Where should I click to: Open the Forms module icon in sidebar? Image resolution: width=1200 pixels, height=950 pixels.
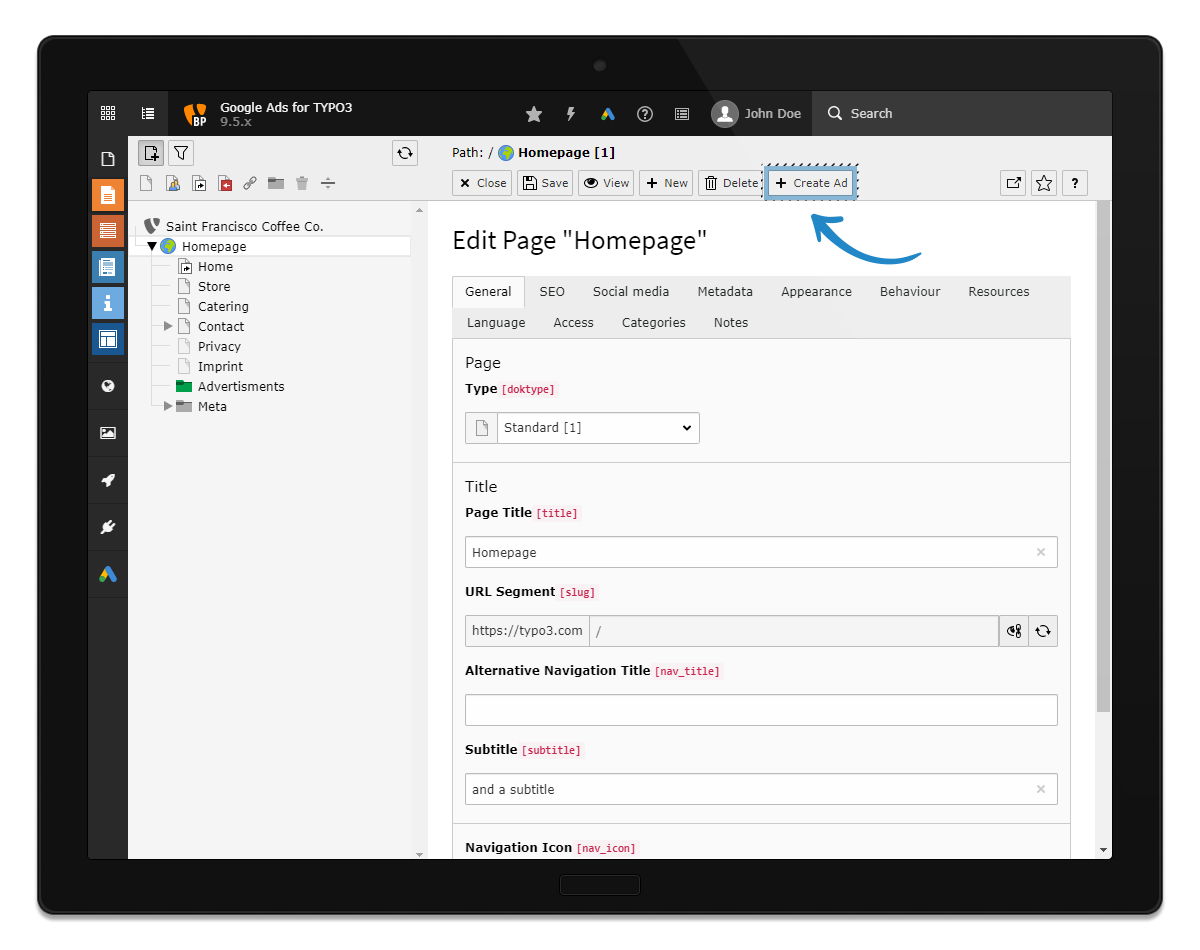pyautogui.click(x=108, y=267)
